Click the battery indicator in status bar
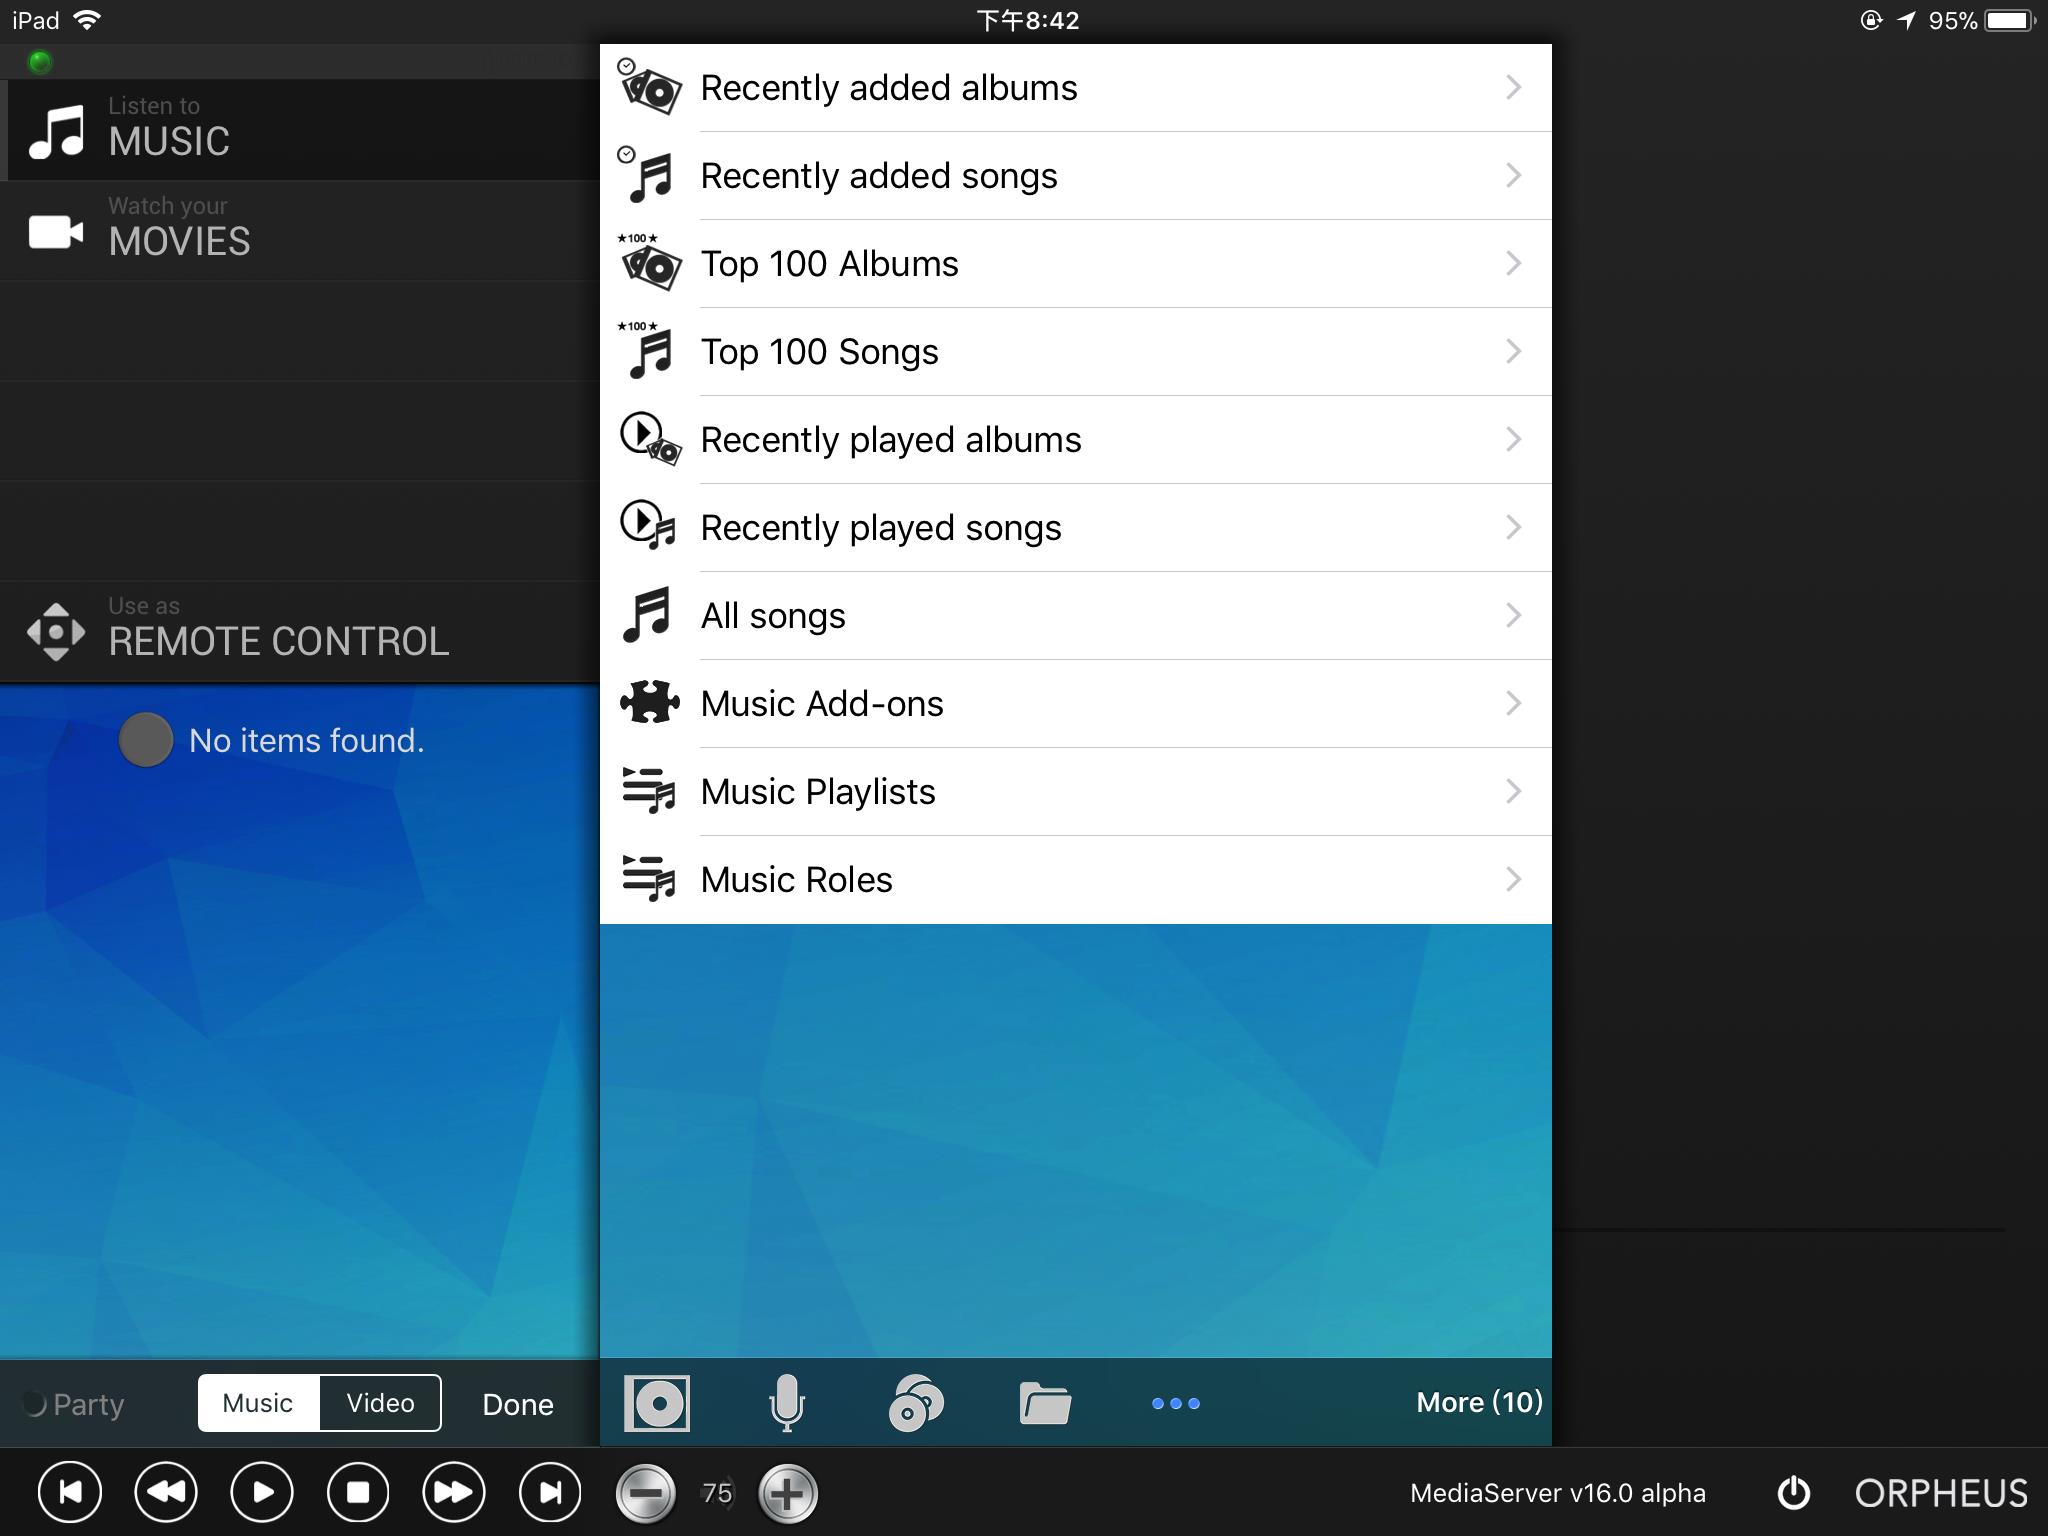Image resolution: width=2048 pixels, height=1536 pixels. tap(2011, 20)
